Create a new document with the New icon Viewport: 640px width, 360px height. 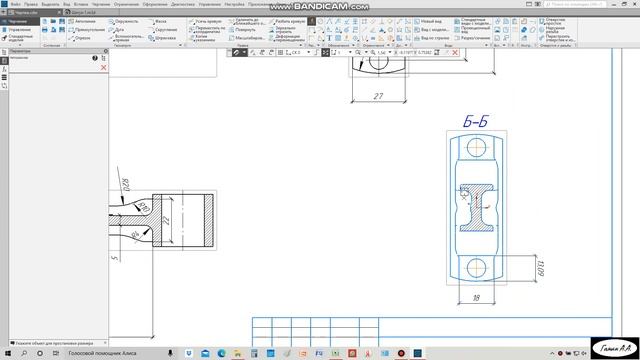44,21
